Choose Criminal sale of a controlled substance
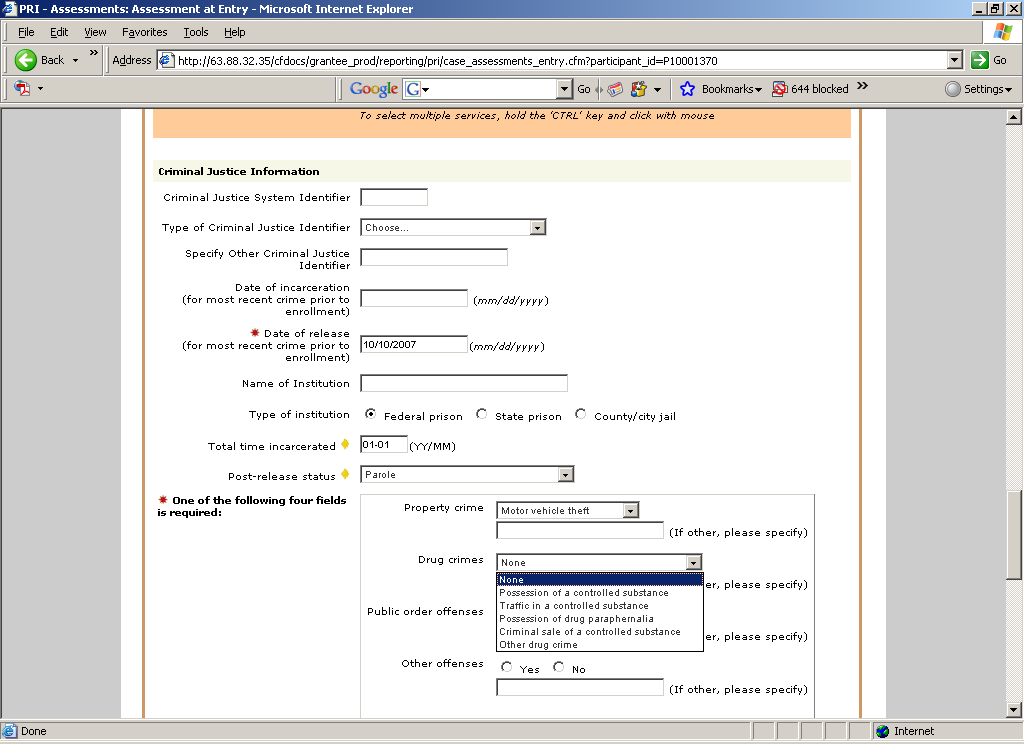 (600, 632)
